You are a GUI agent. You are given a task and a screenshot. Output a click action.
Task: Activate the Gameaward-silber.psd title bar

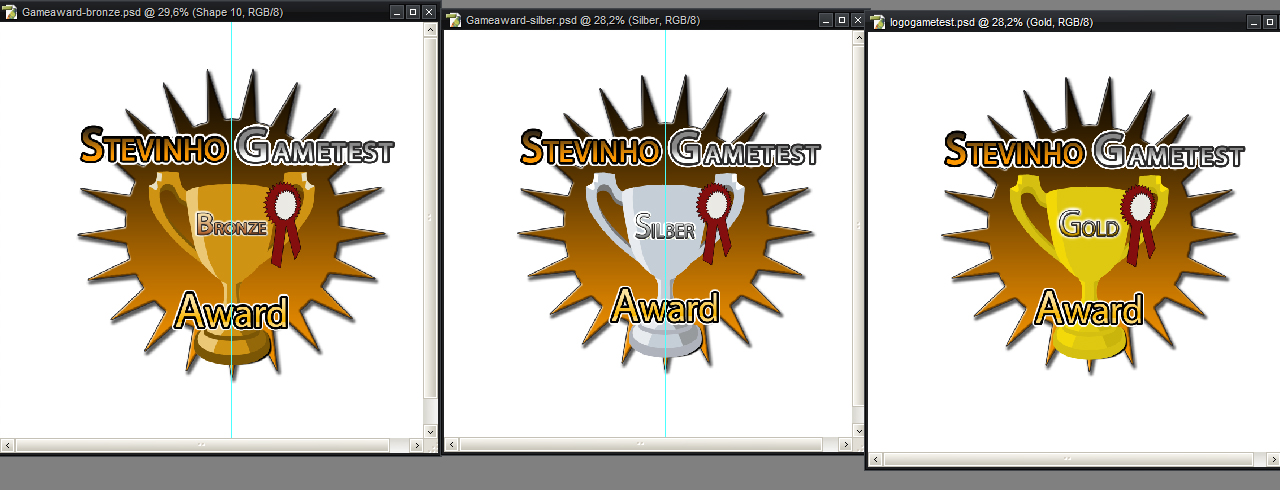pyautogui.click(x=700, y=20)
